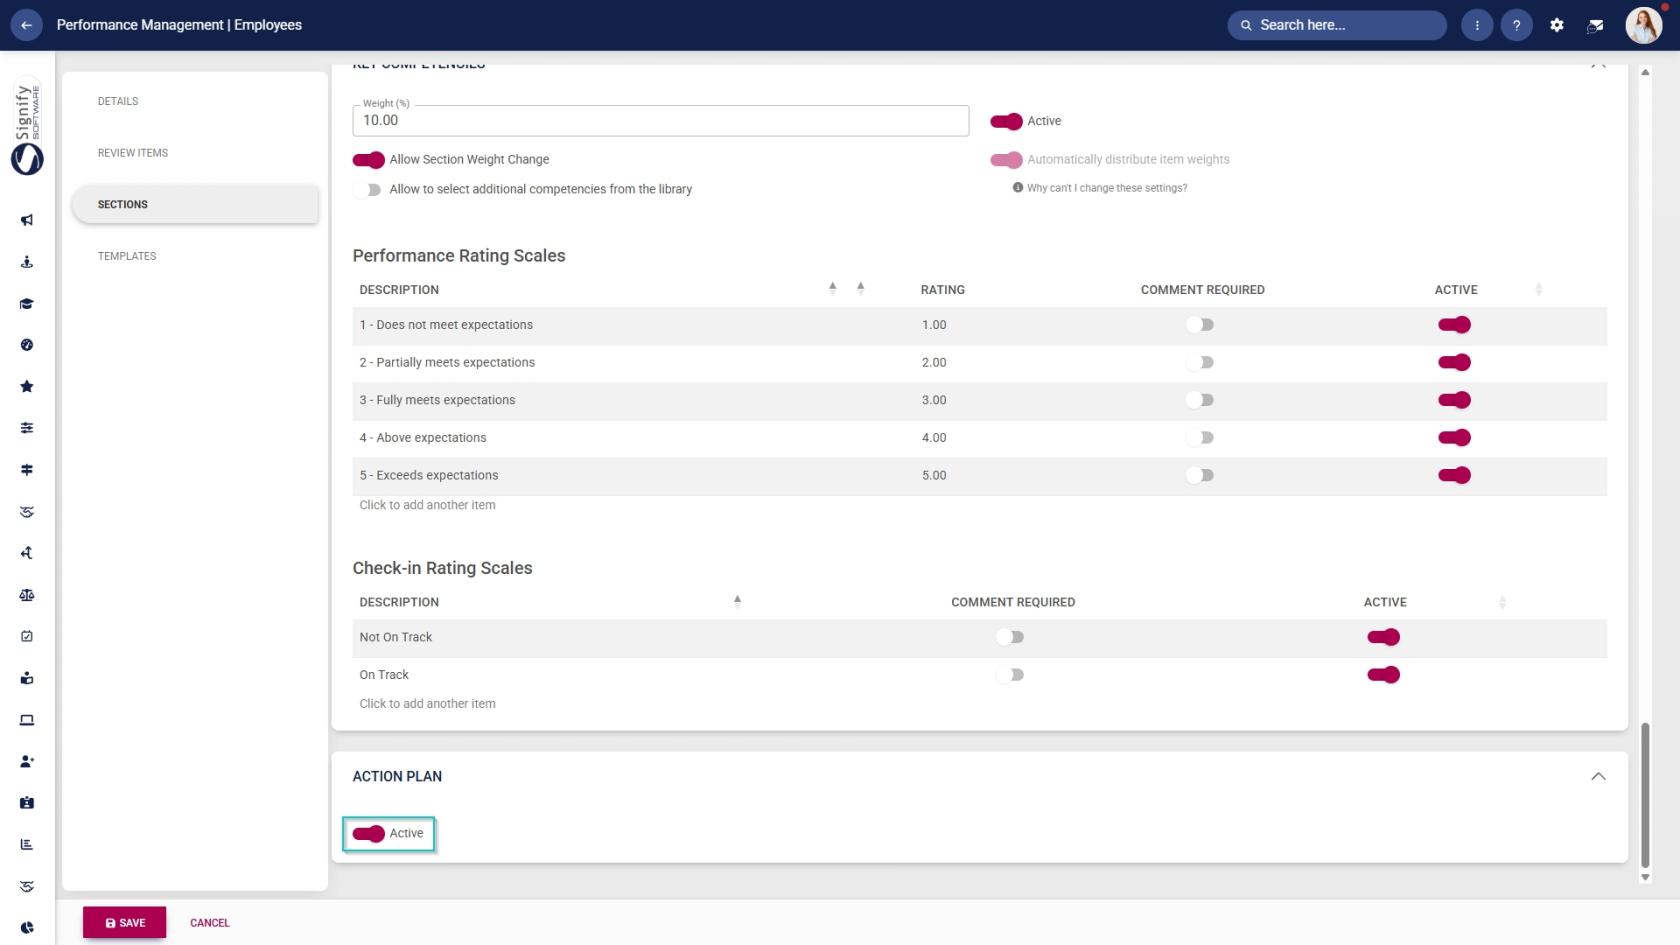Open the star sidebar icon
1680x945 pixels.
(x=27, y=387)
